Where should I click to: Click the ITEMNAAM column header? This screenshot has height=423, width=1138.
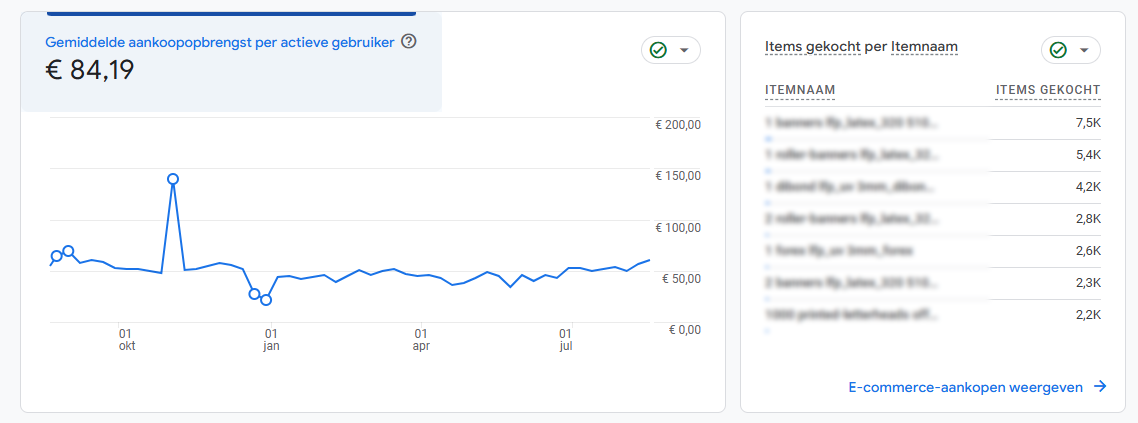pyautogui.click(x=800, y=91)
